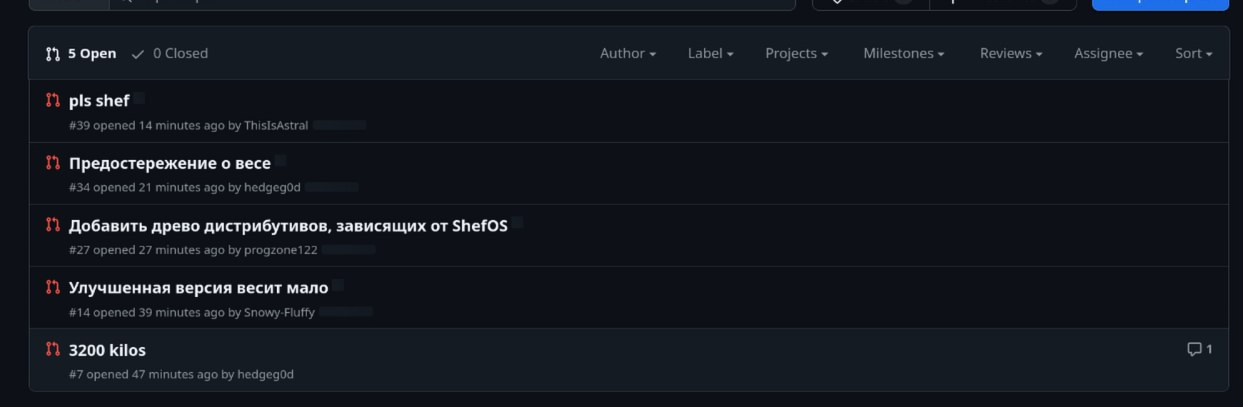
Task: Show the 0 Closed pull requests
Action: pos(170,53)
